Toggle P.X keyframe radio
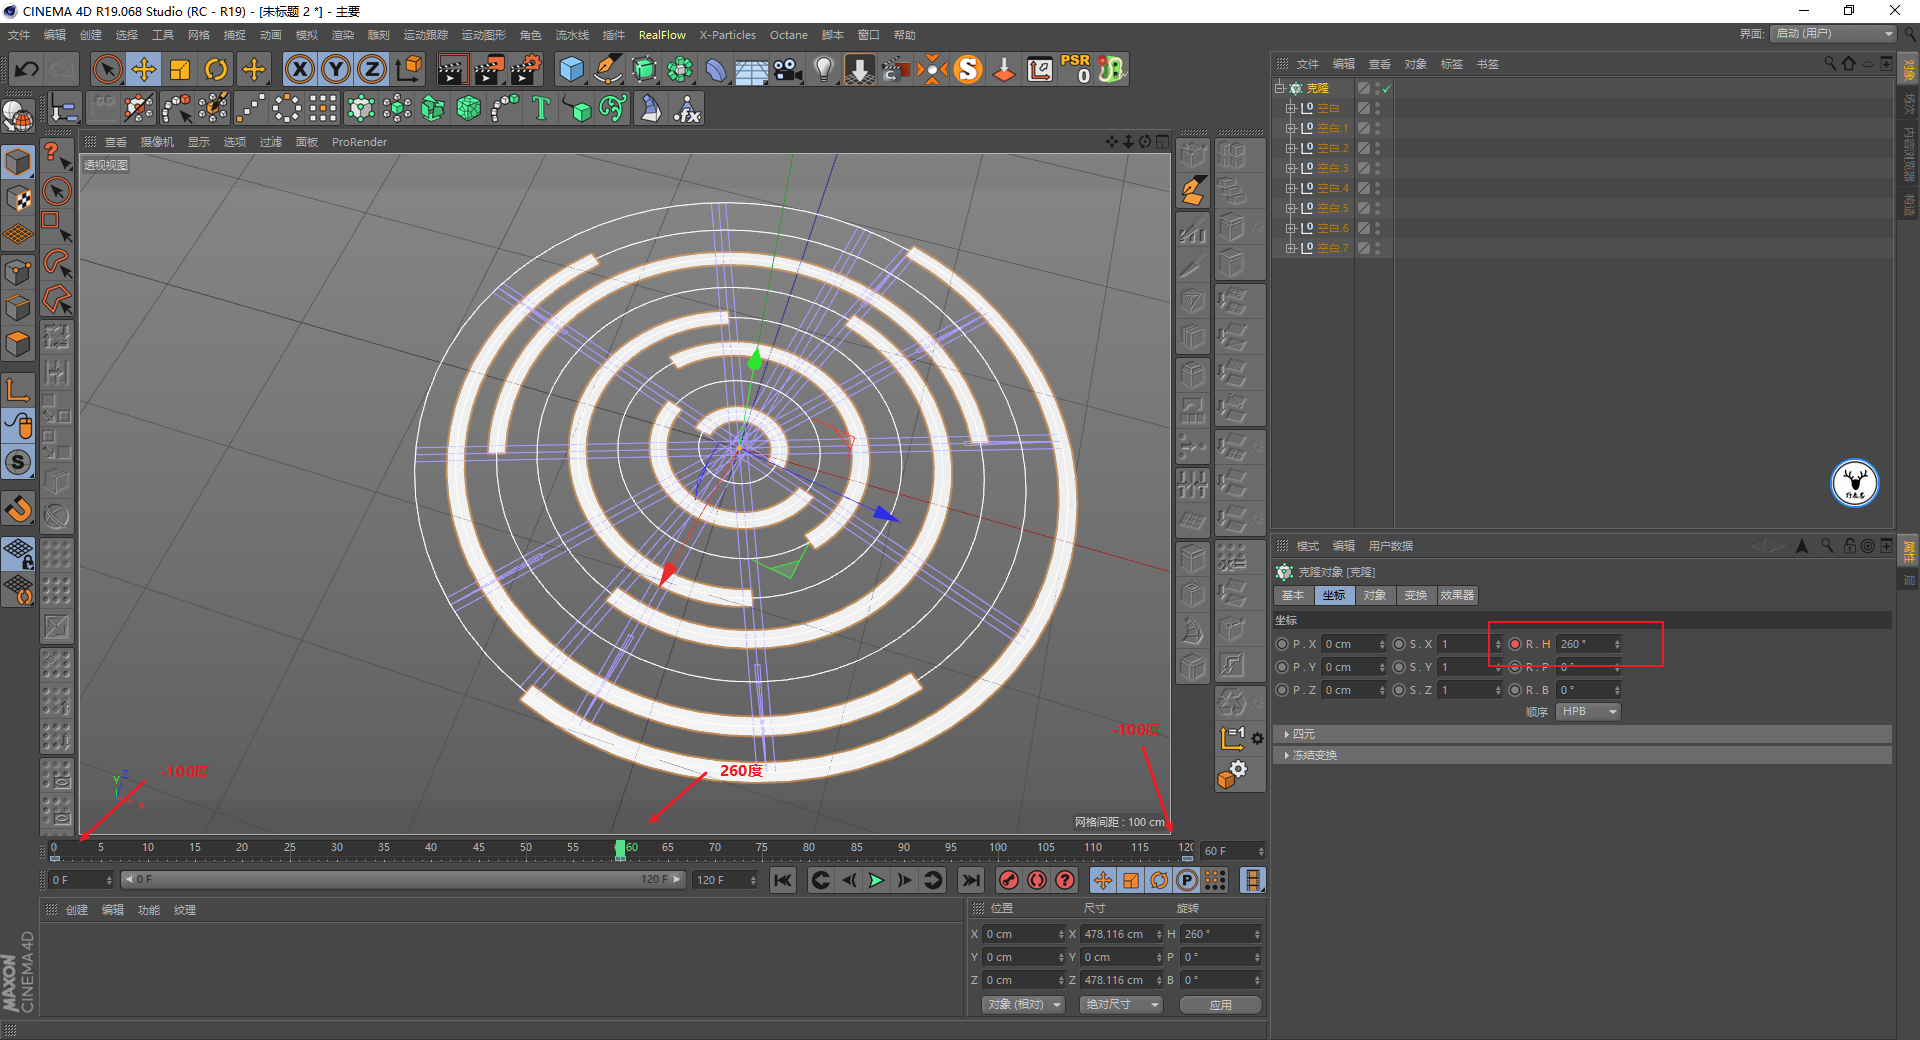Image resolution: width=1920 pixels, height=1040 pixels. [1282, 644]
